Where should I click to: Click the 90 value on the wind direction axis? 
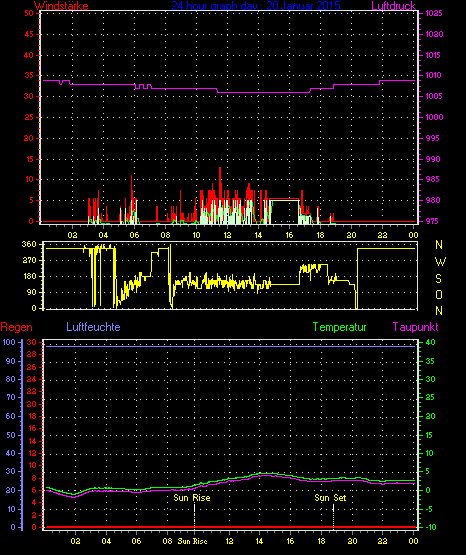(31, 292)
